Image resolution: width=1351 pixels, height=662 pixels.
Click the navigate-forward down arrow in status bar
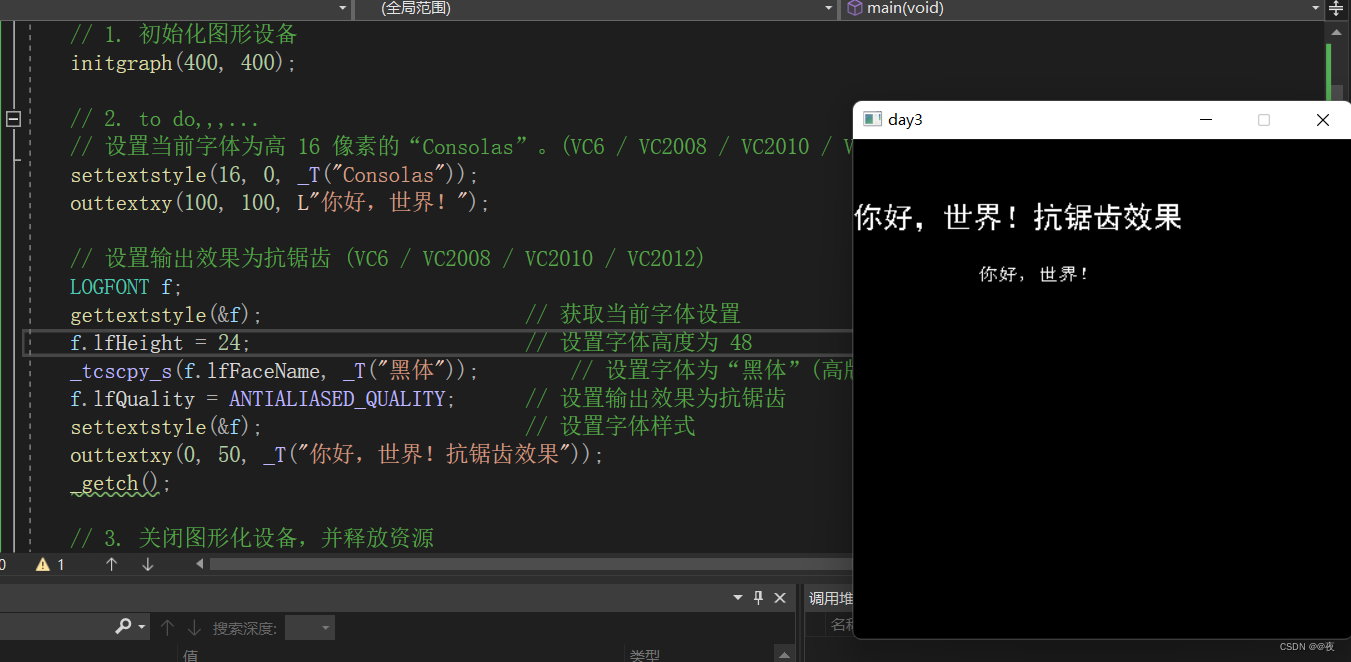pos(147,564)
